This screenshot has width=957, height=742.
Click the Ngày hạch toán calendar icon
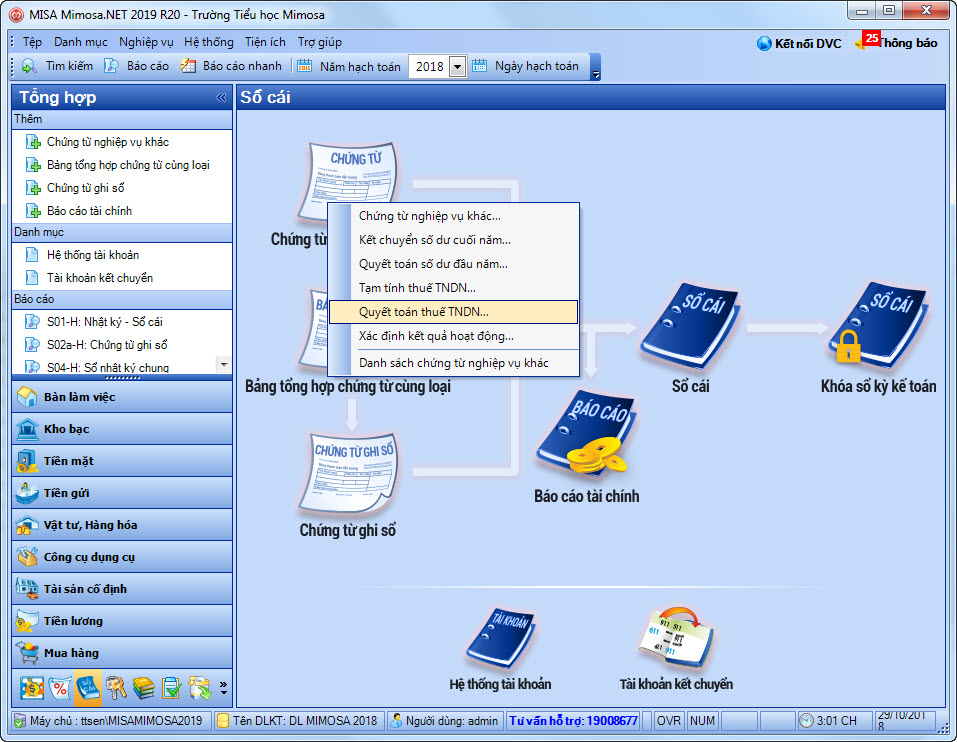pyautogui.click(x=480, y=66)
